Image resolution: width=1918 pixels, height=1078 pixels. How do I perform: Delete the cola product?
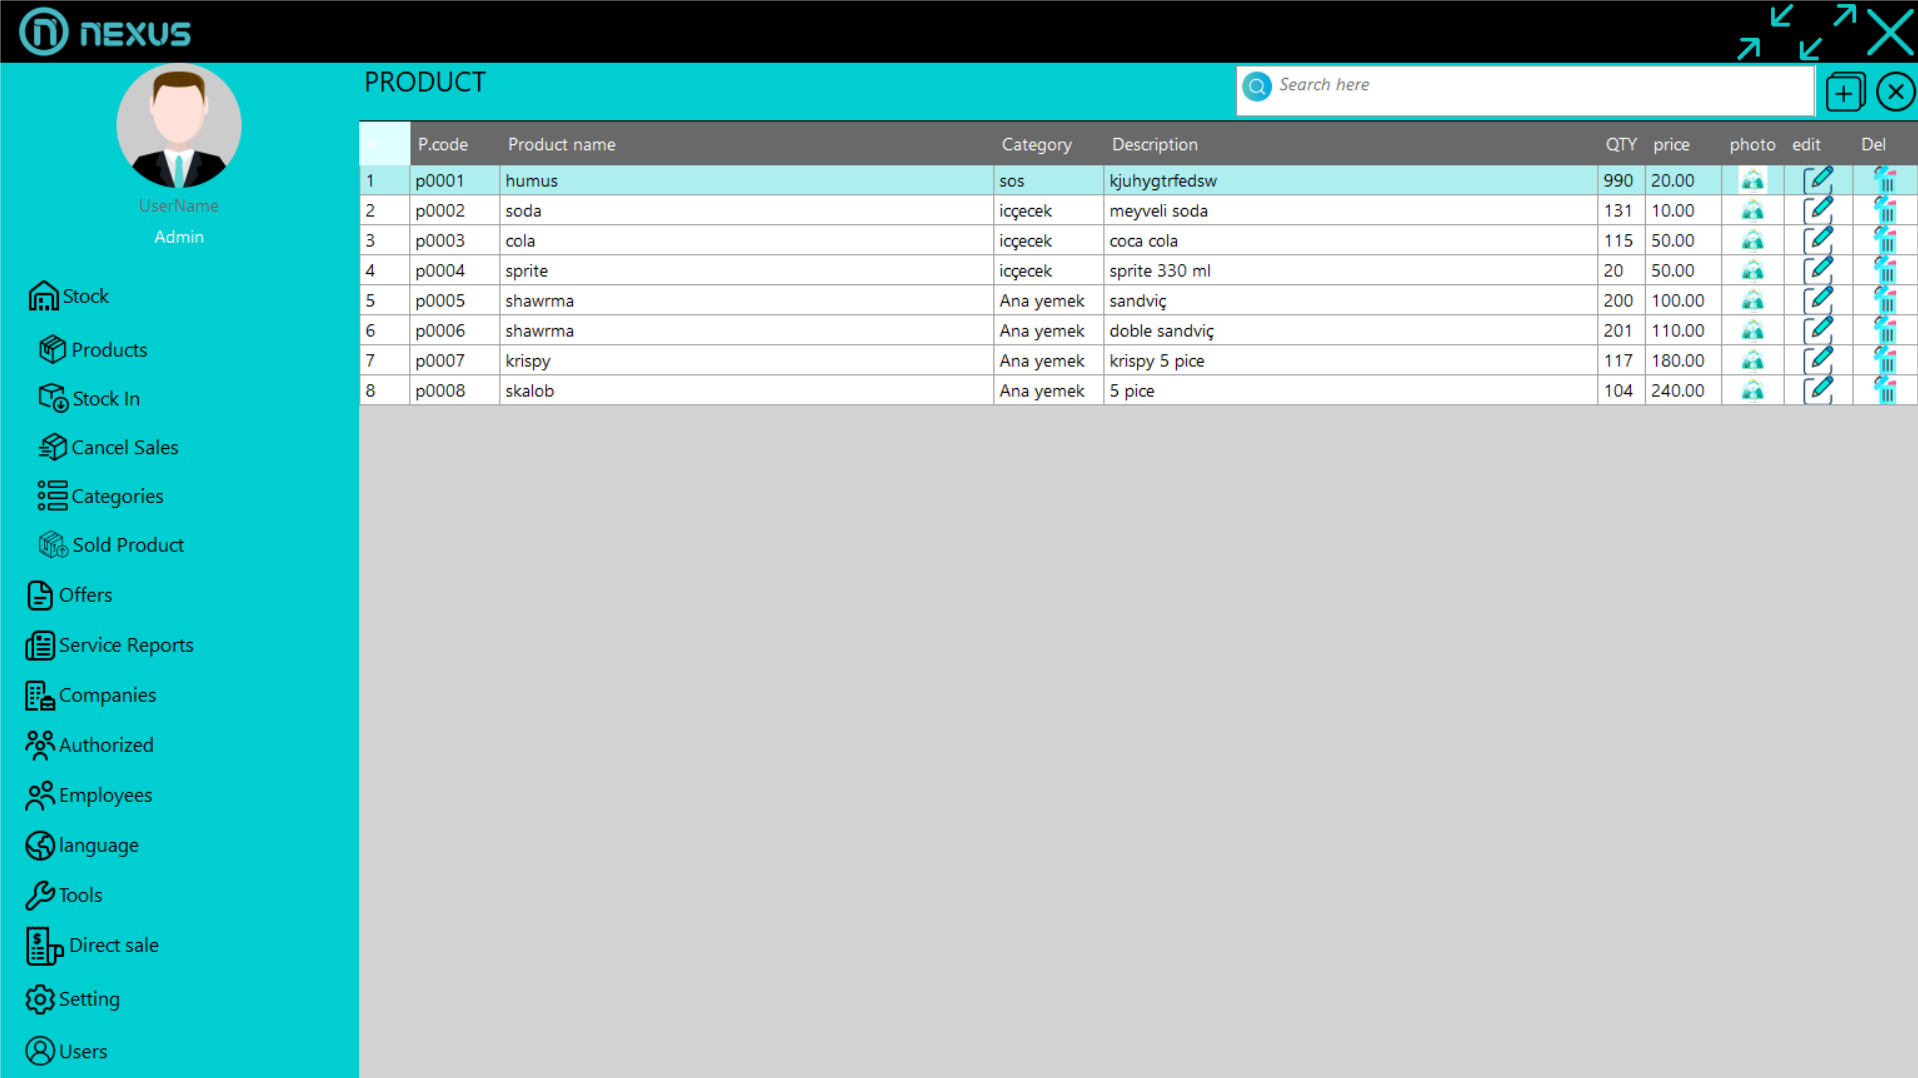(x=1885, y=241)
